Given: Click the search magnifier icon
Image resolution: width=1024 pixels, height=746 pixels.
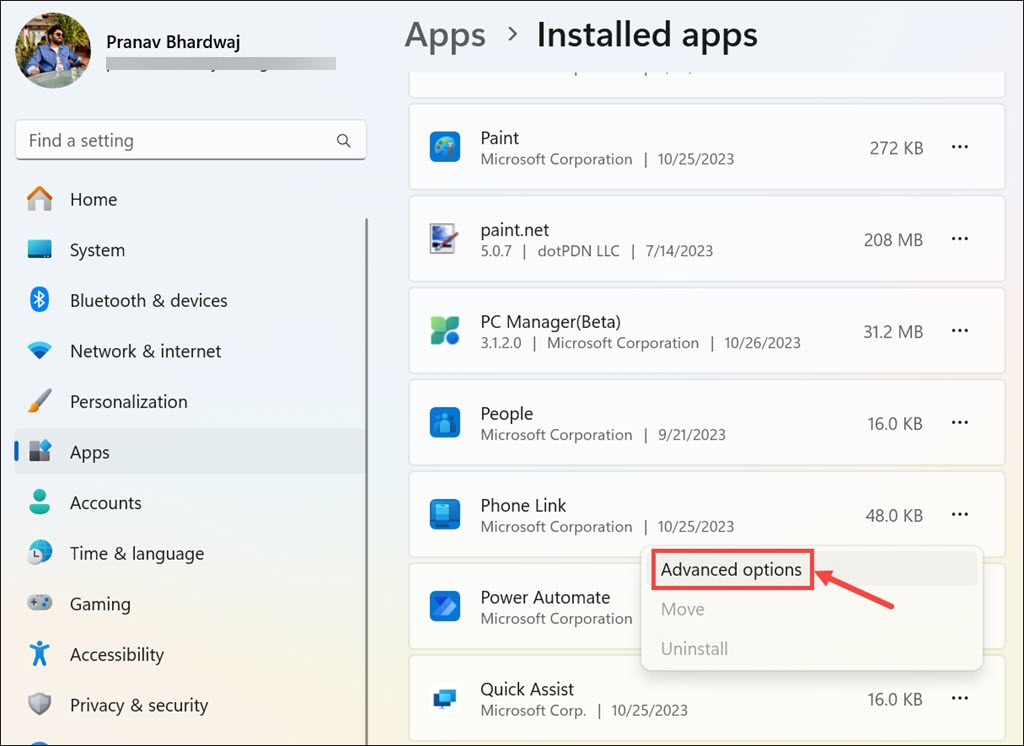Looking at the screenshot, I should pyautogui.click(x=344, y=141).
